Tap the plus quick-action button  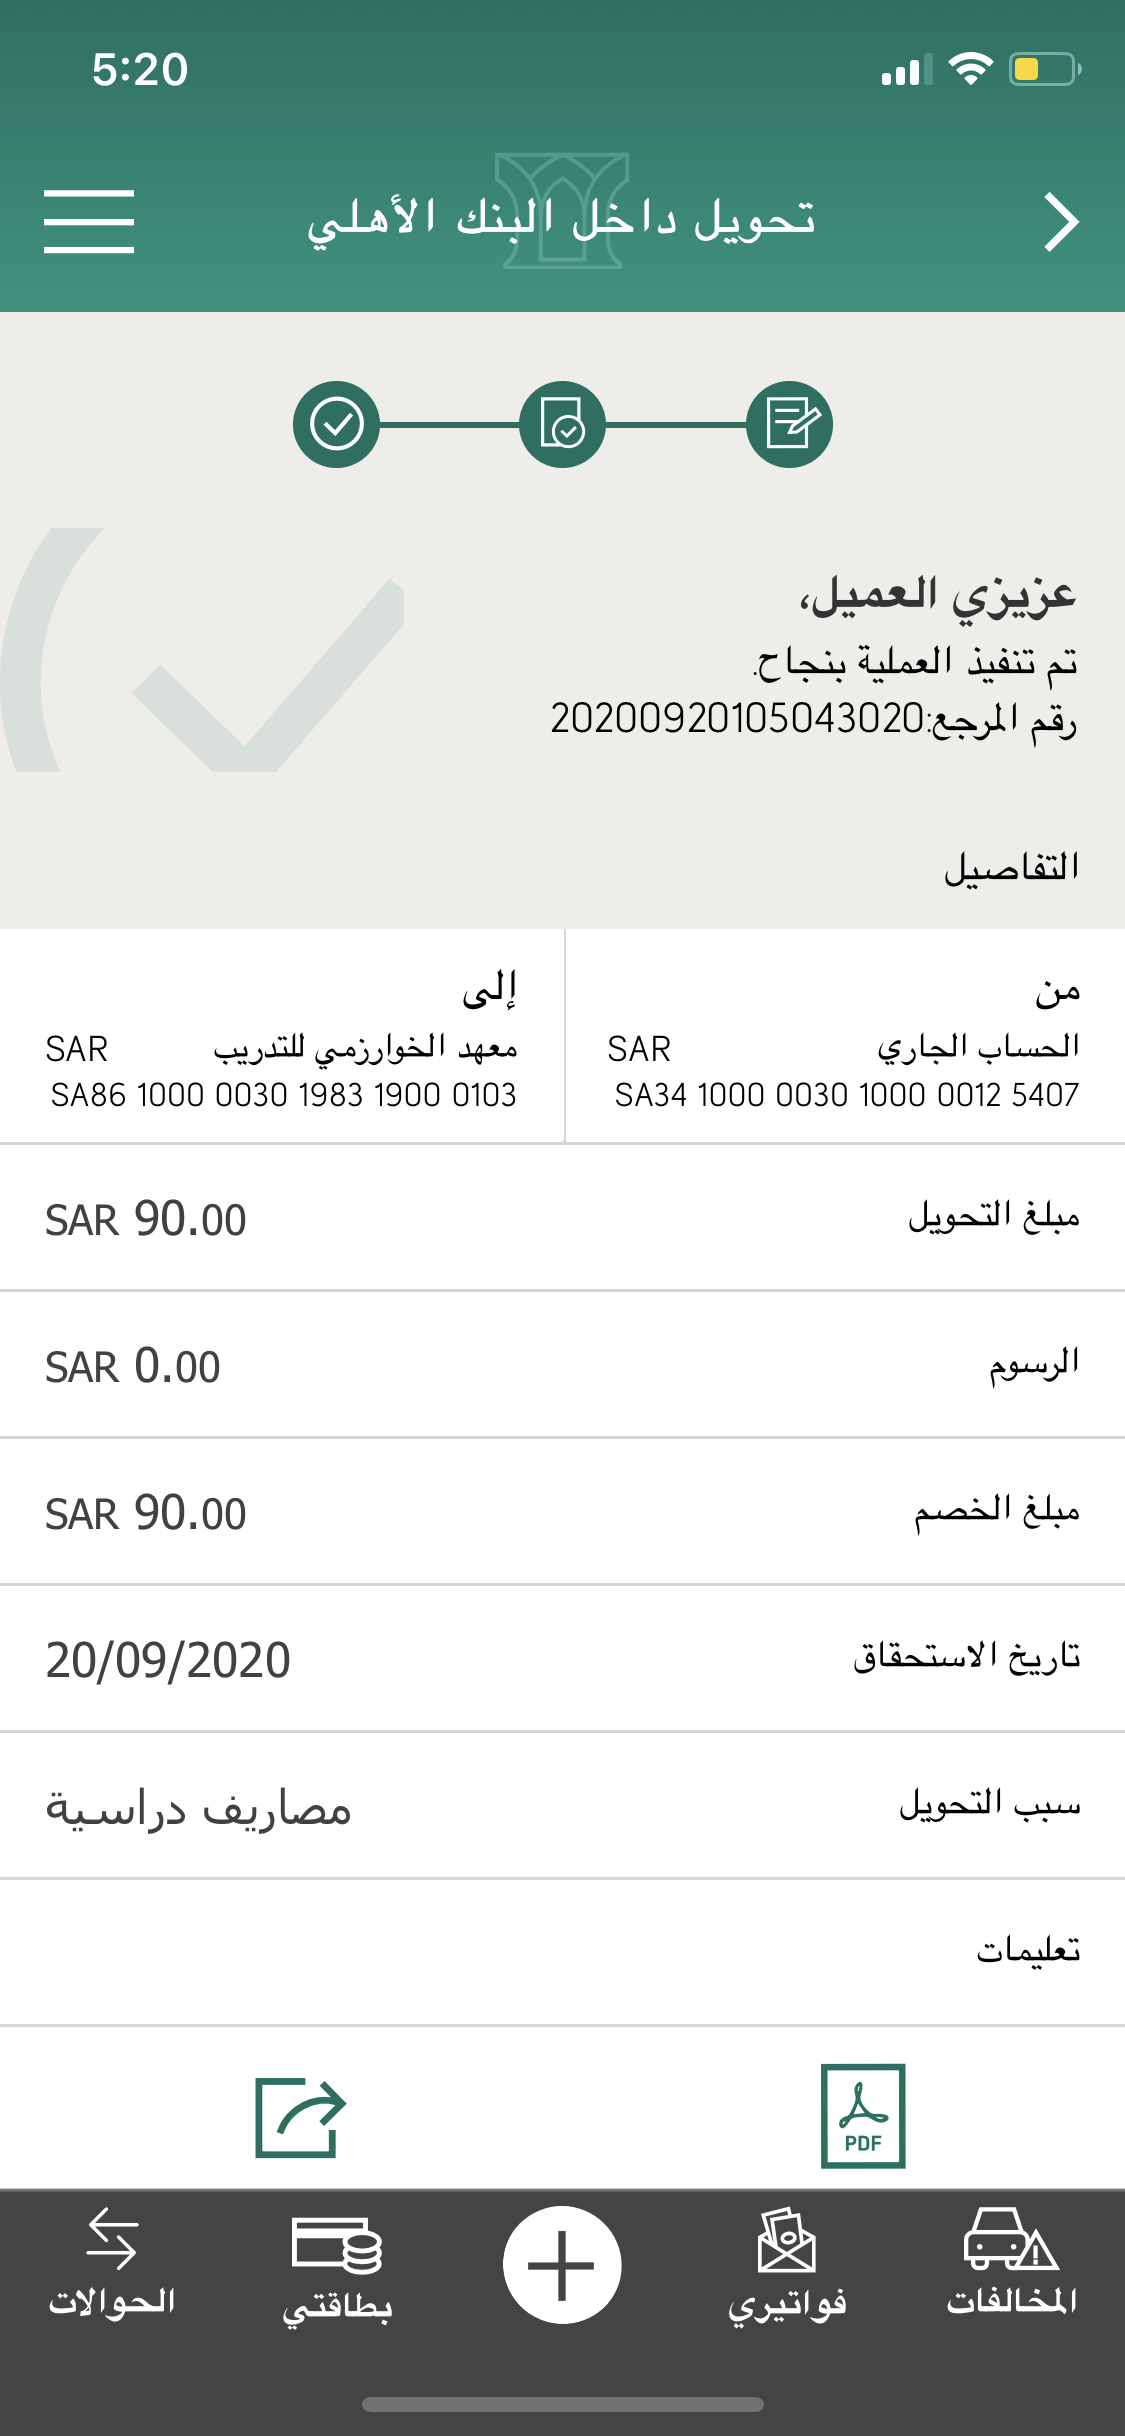point(562,2265)
